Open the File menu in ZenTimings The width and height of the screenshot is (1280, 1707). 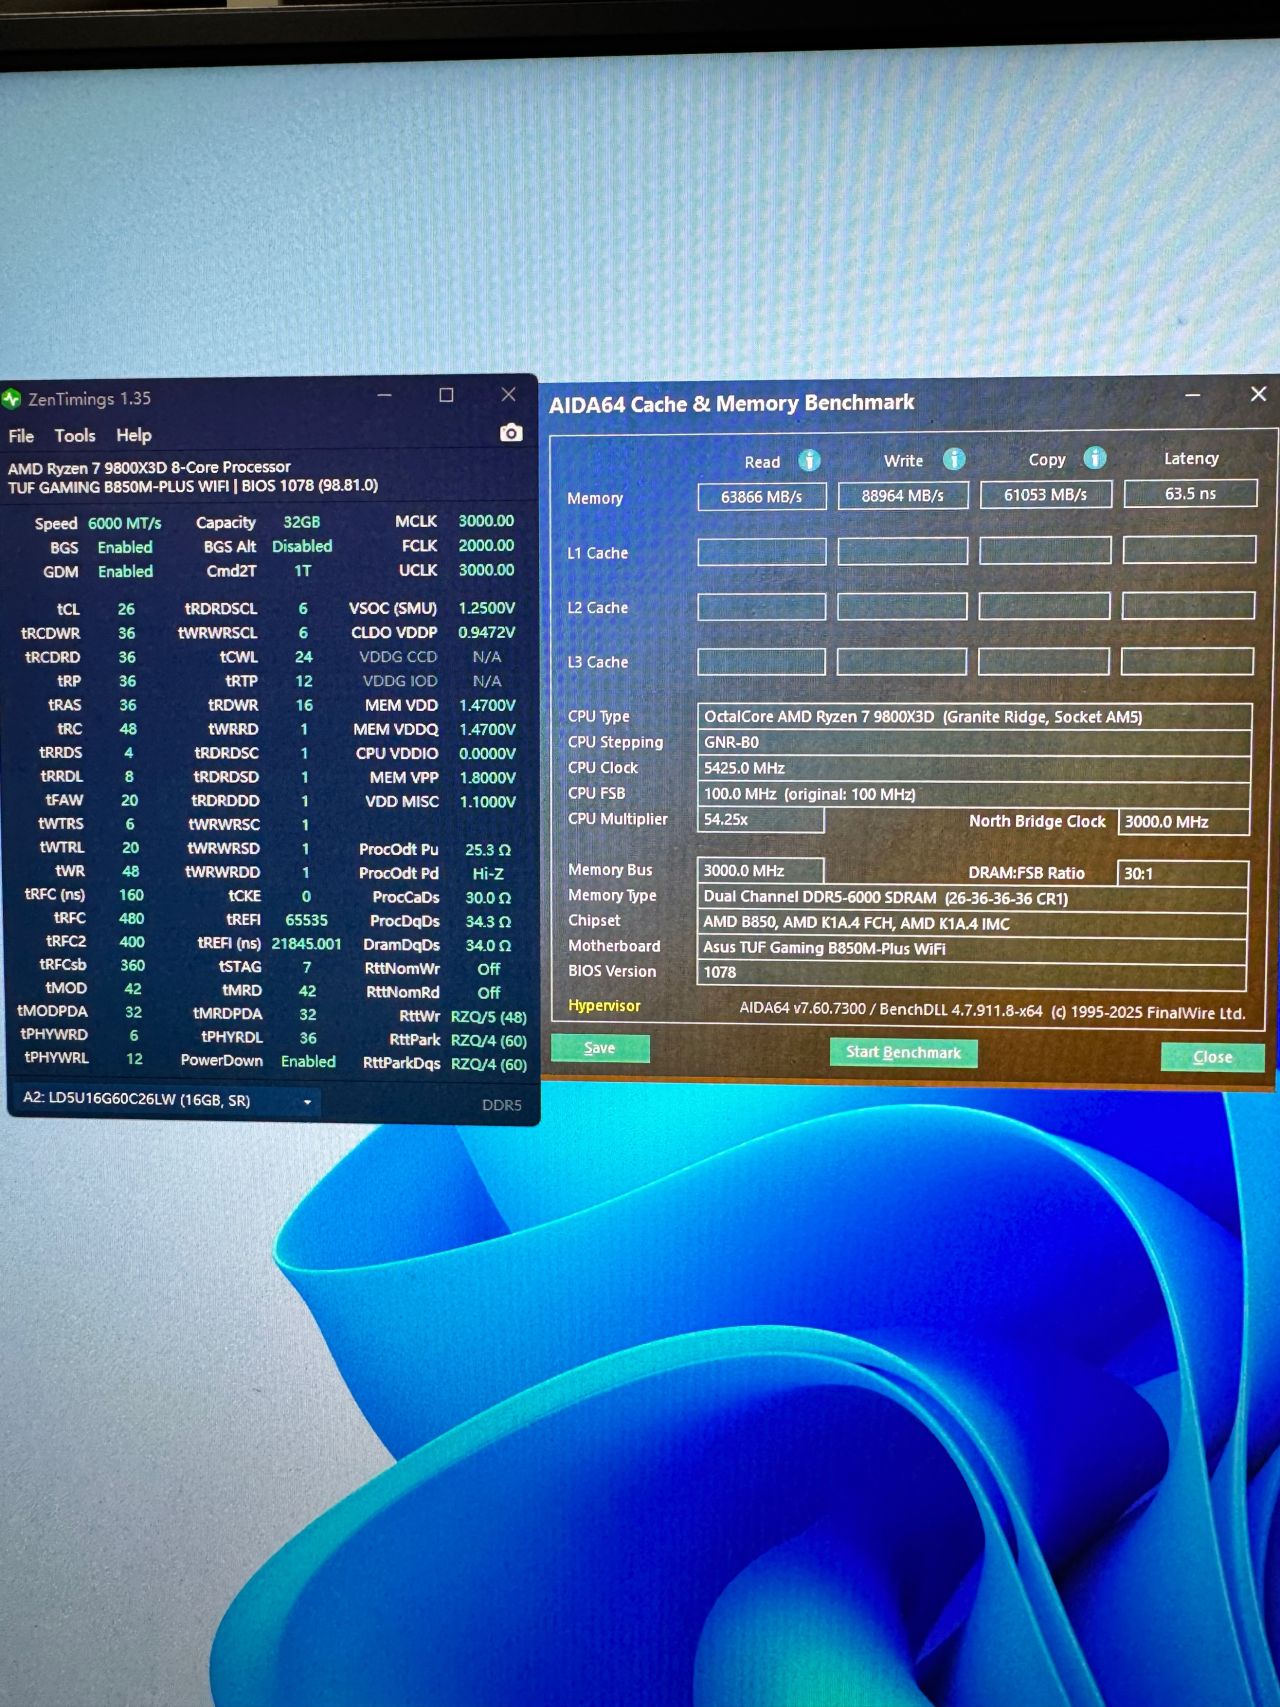tap(21, 436)
